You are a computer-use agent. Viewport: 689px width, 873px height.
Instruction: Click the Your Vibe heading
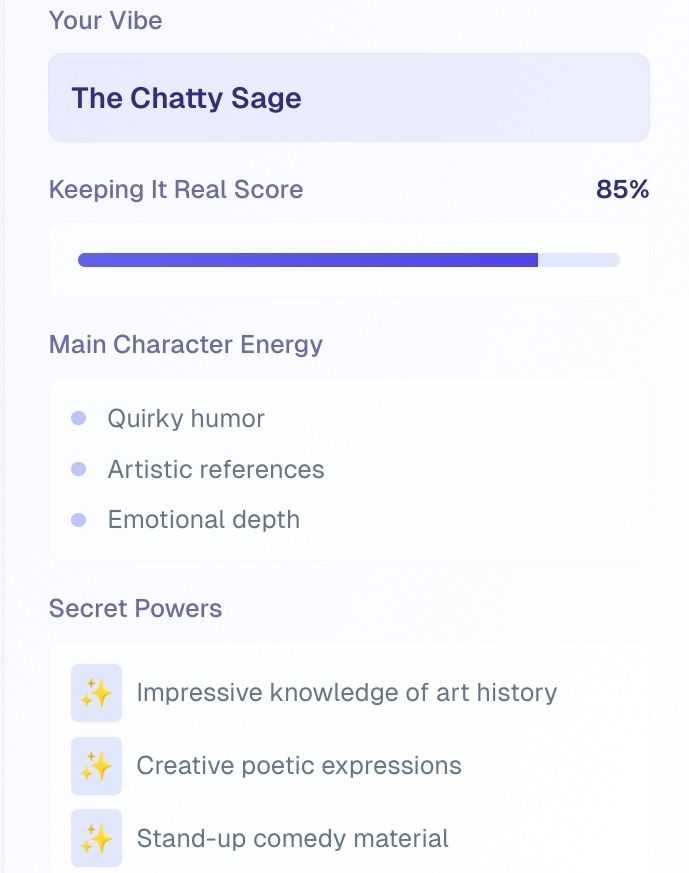[105, 20]
